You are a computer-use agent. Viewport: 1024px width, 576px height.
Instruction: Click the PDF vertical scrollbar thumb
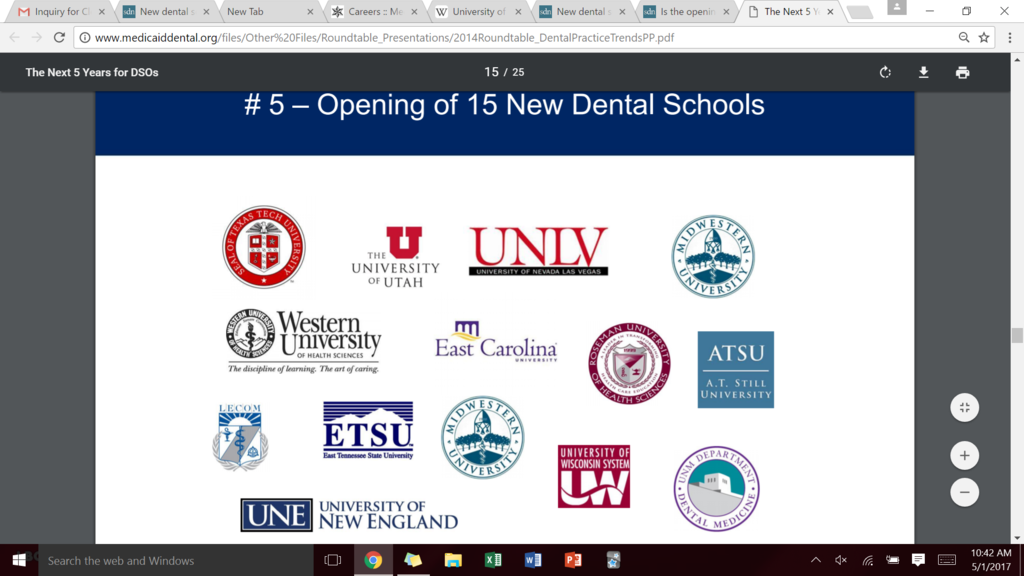point(1017,335)
